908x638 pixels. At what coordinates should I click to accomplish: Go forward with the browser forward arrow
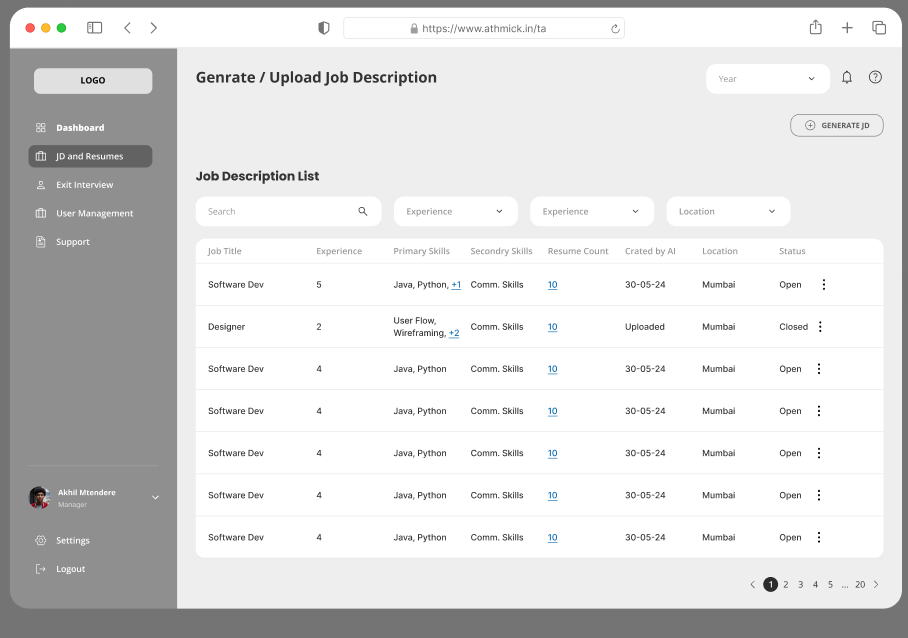tap(153, 28)
